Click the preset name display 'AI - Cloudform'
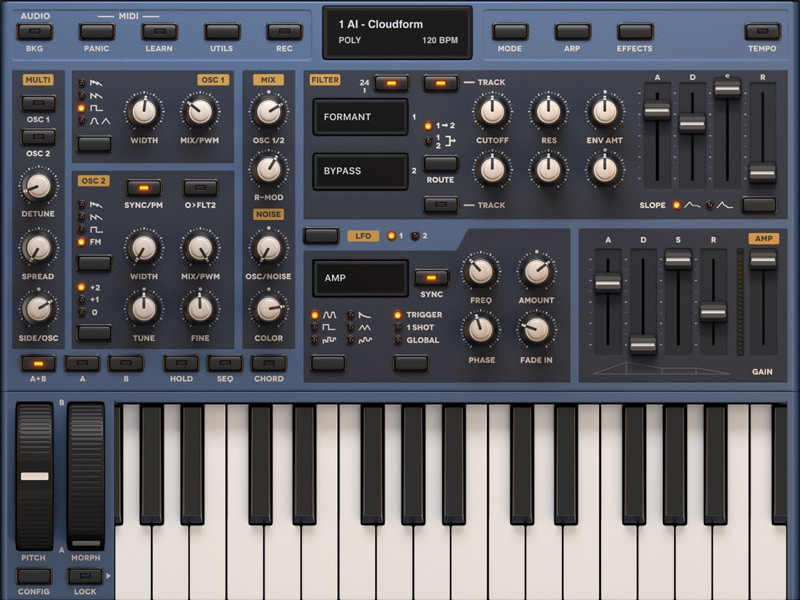This screenshot has height=600, width=800. pos(397,33)
